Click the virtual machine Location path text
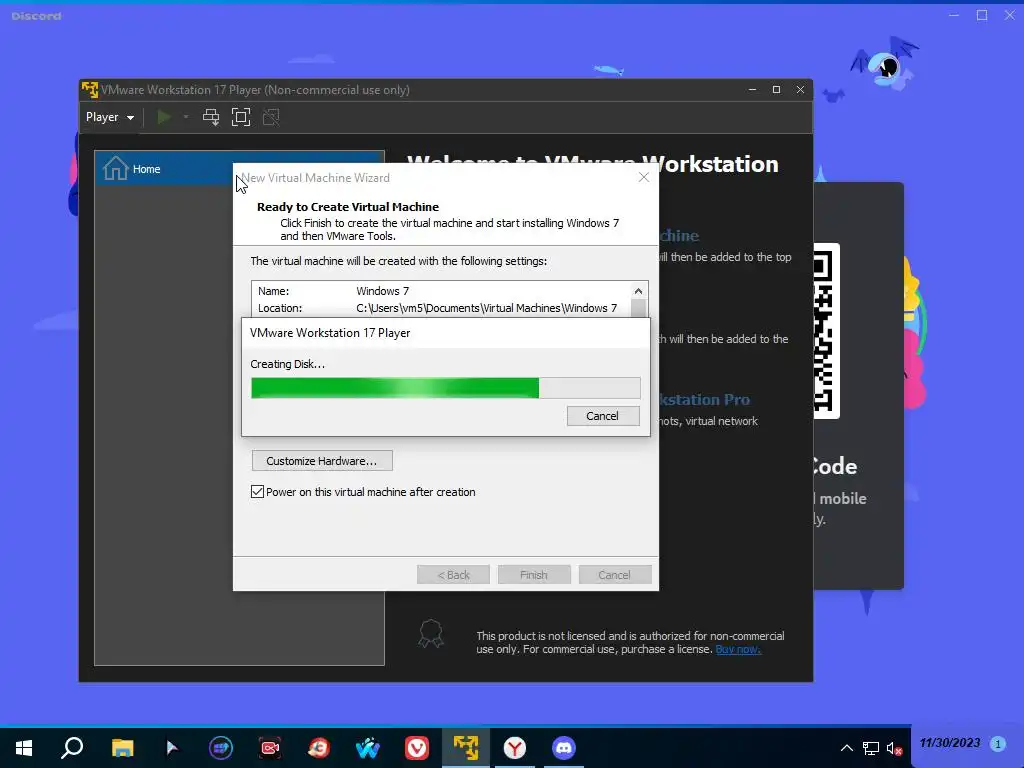This screenshot has height=768, width=1024. click(x=486, y=308)
